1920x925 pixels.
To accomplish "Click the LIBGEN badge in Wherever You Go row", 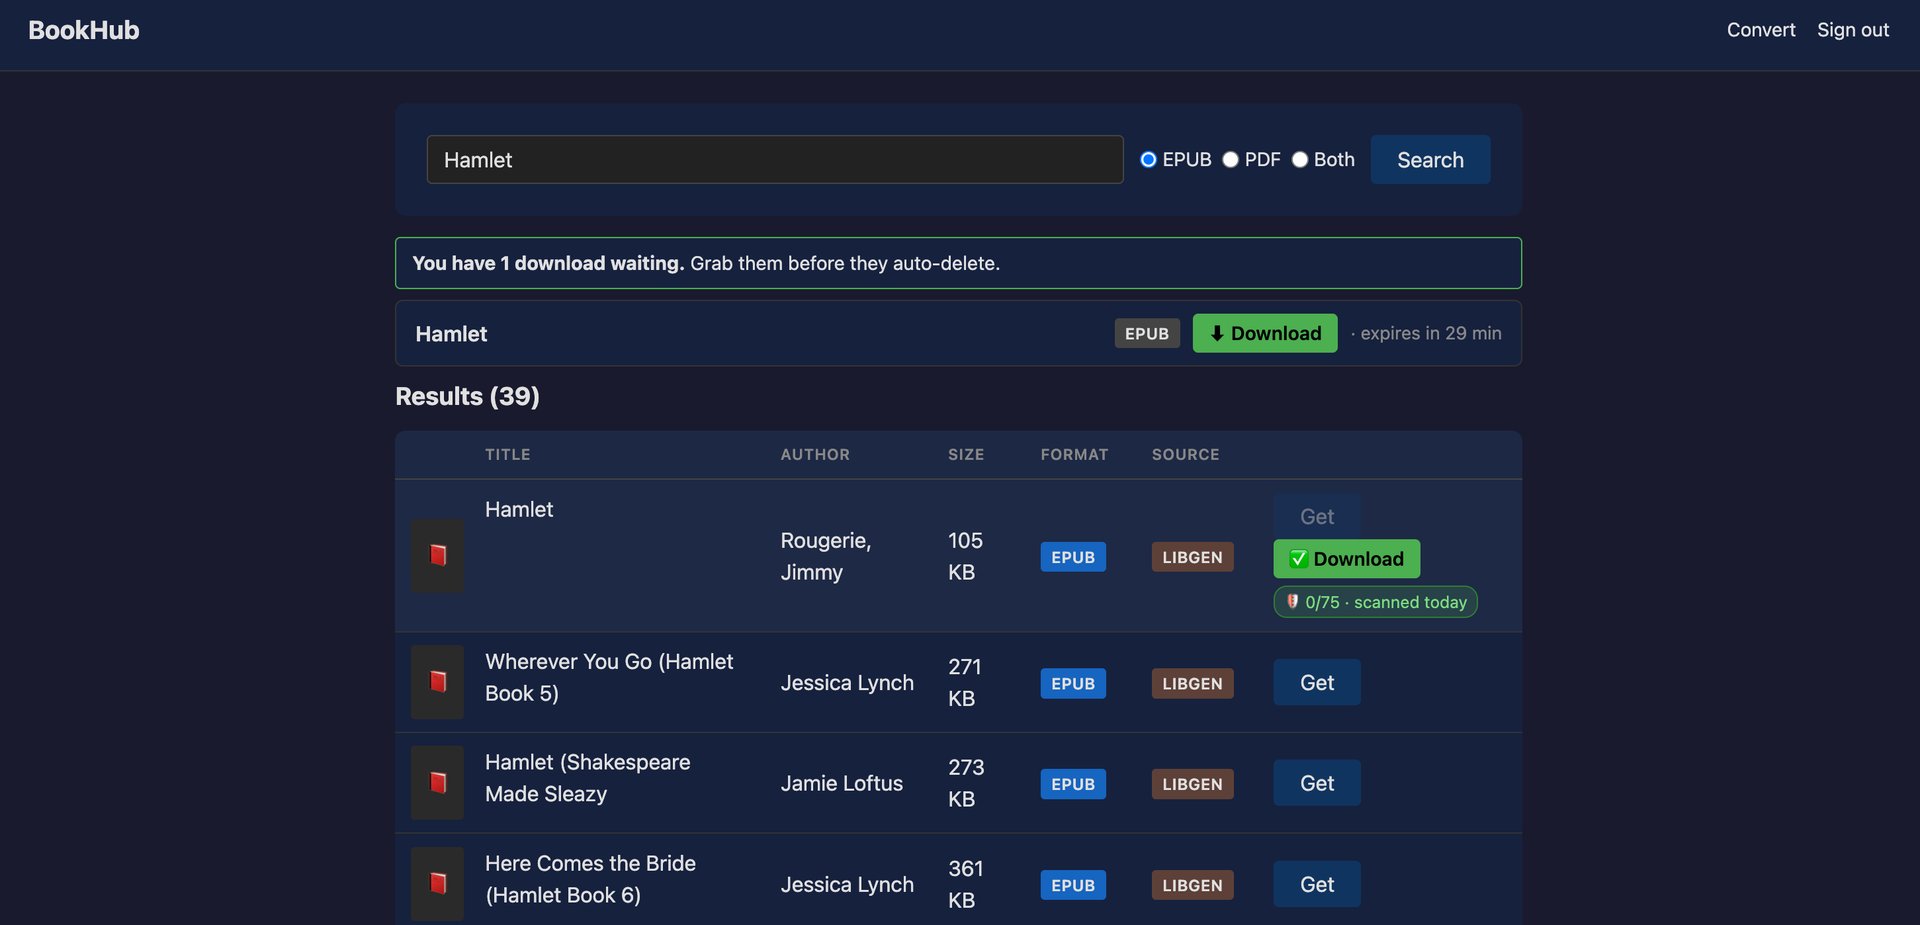I will [x=1192, y=683].
